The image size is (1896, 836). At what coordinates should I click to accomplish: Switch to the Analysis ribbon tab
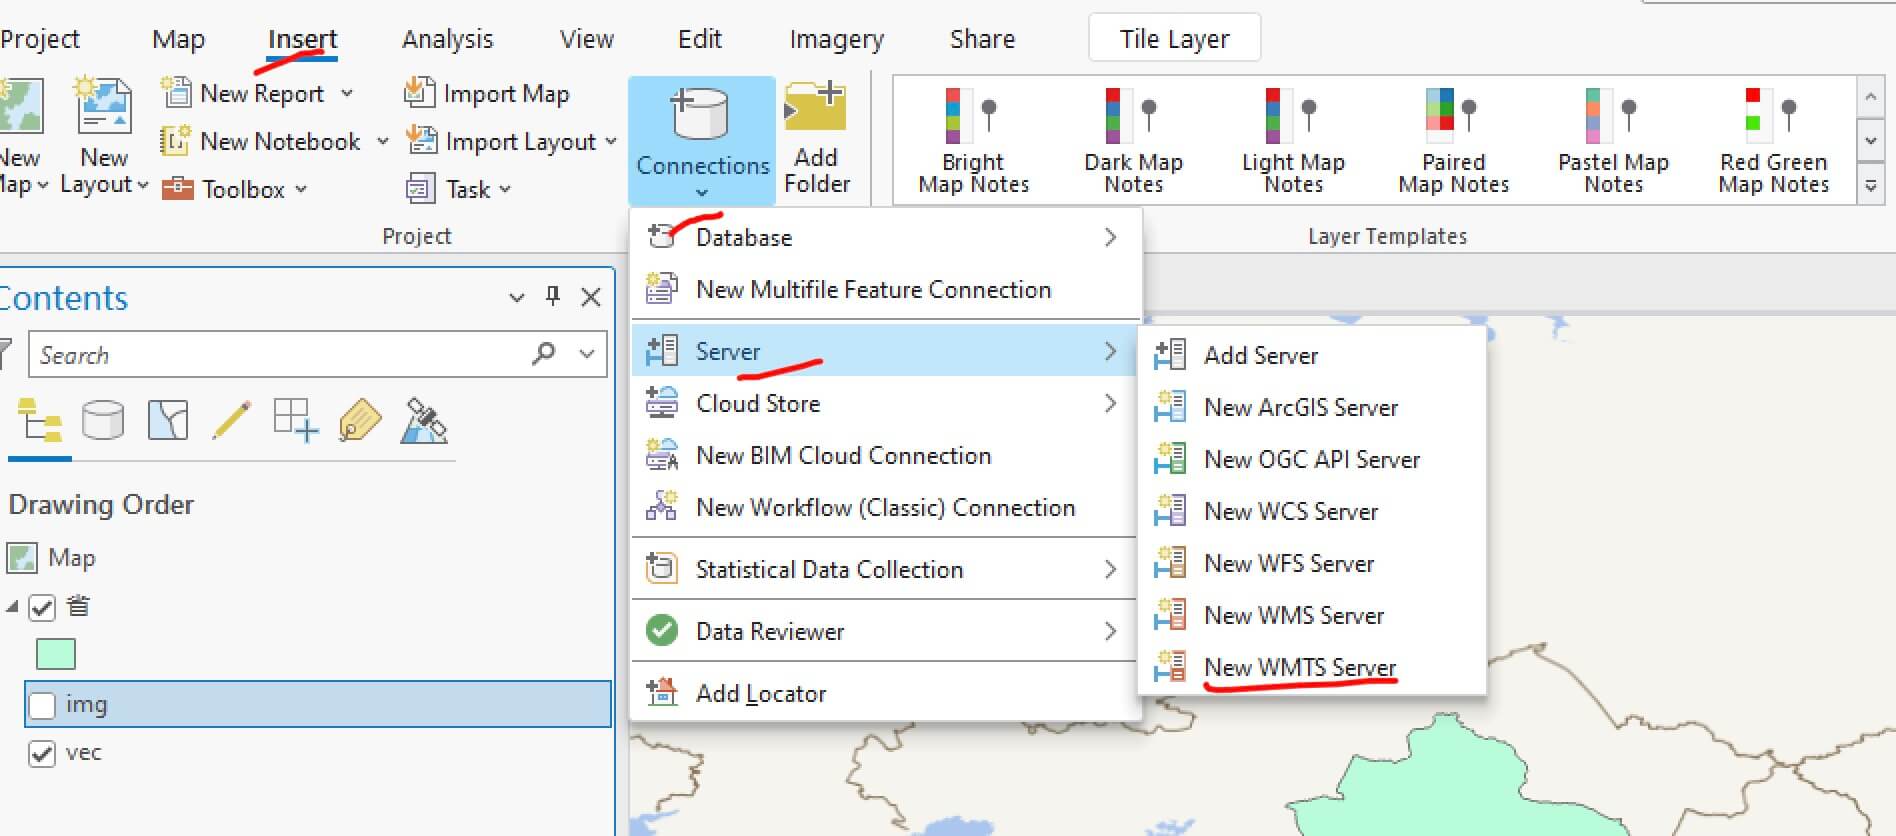point(447,39)
